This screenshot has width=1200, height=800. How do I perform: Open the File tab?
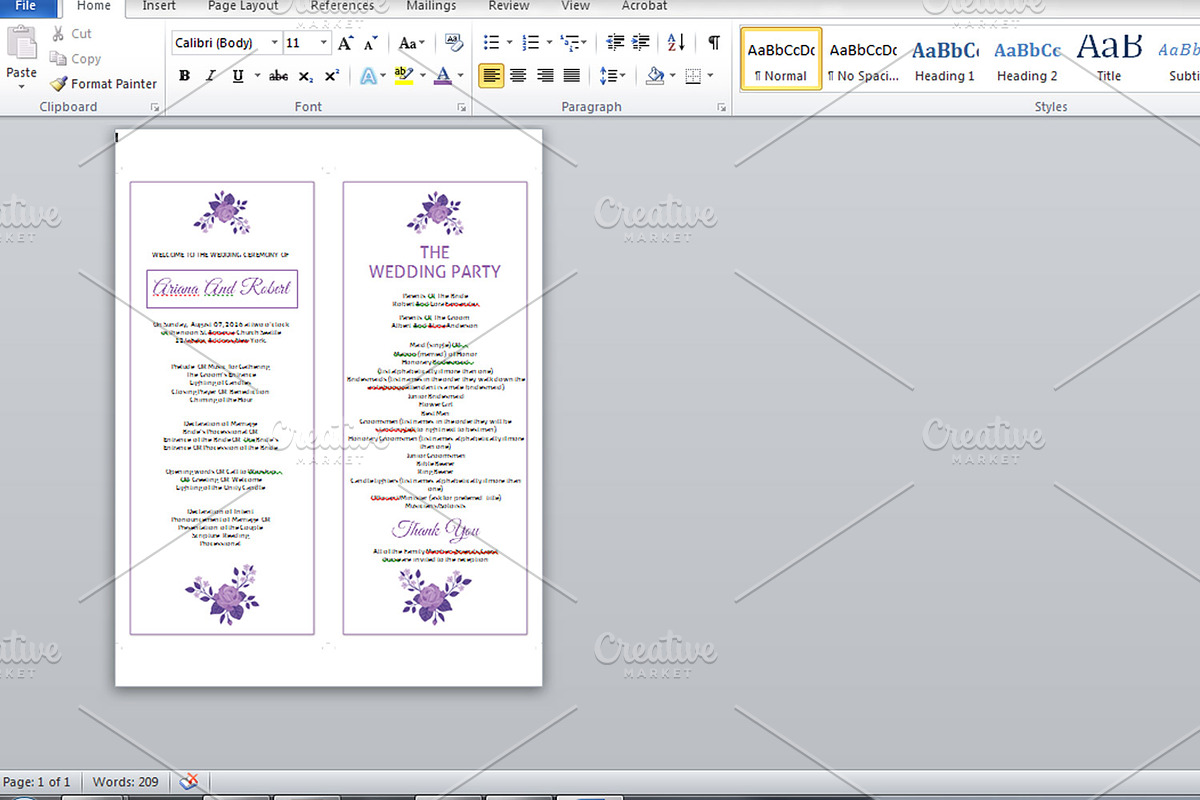click(x=26, y=6)
